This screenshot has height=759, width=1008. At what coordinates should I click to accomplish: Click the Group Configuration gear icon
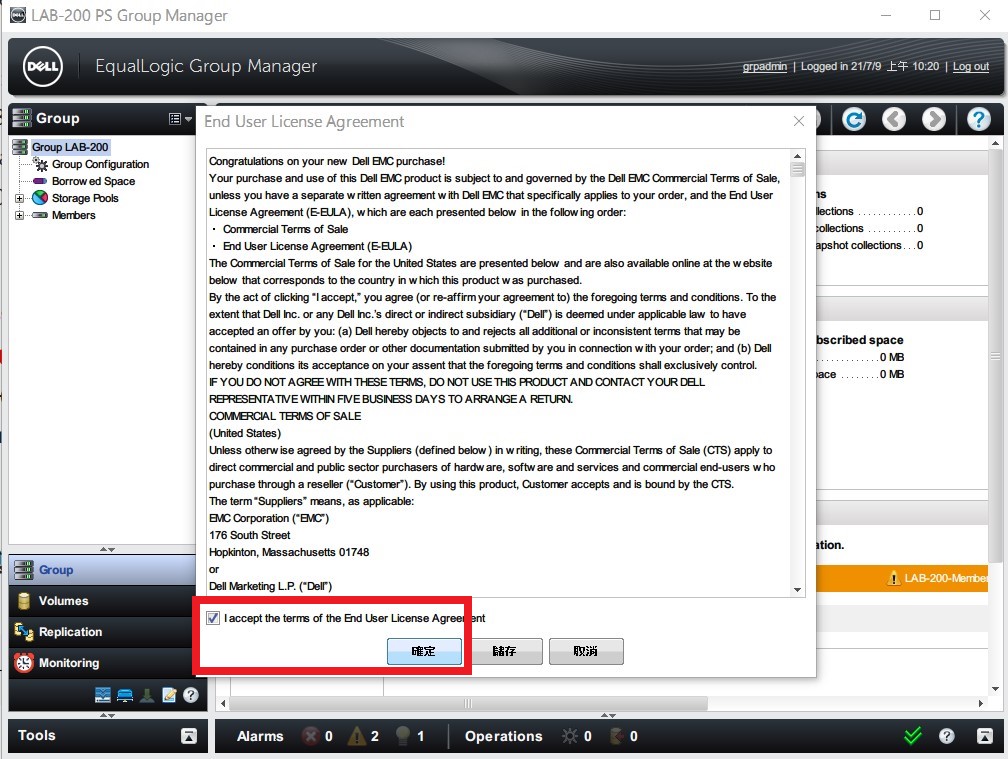tap(41, 165)
